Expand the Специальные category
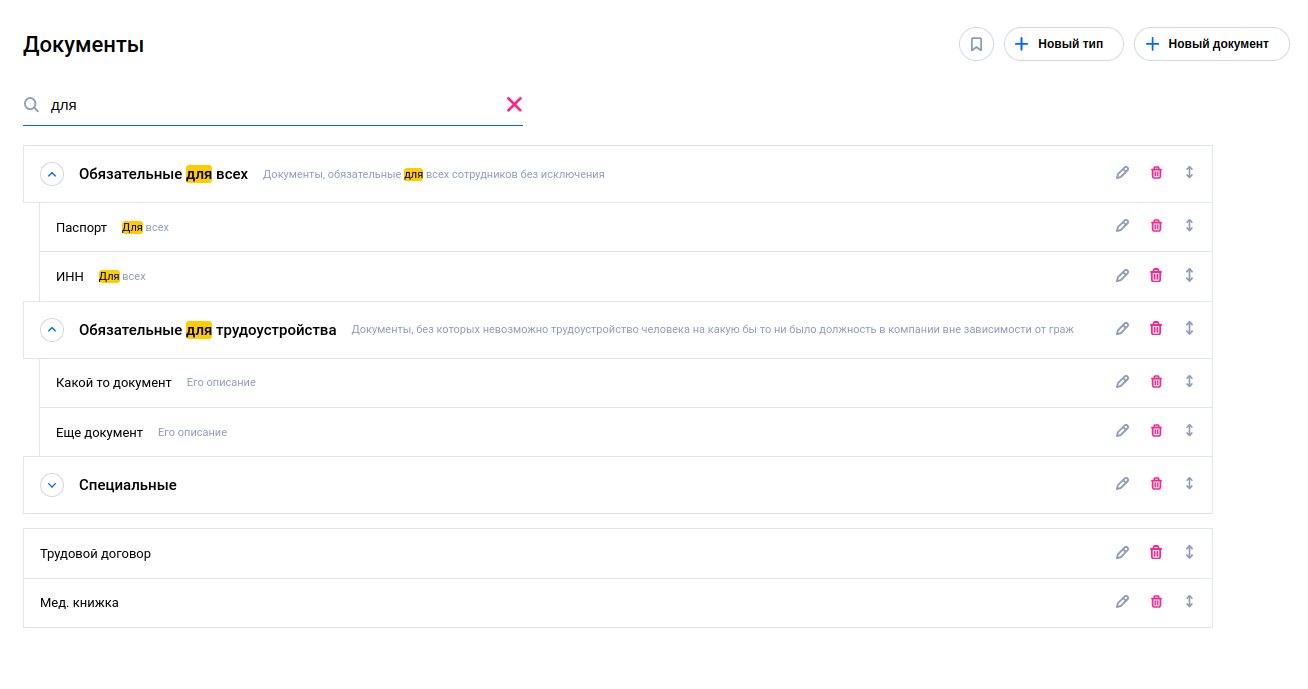The height and width of the screenshot is (689, 1308). click(51, 484)
